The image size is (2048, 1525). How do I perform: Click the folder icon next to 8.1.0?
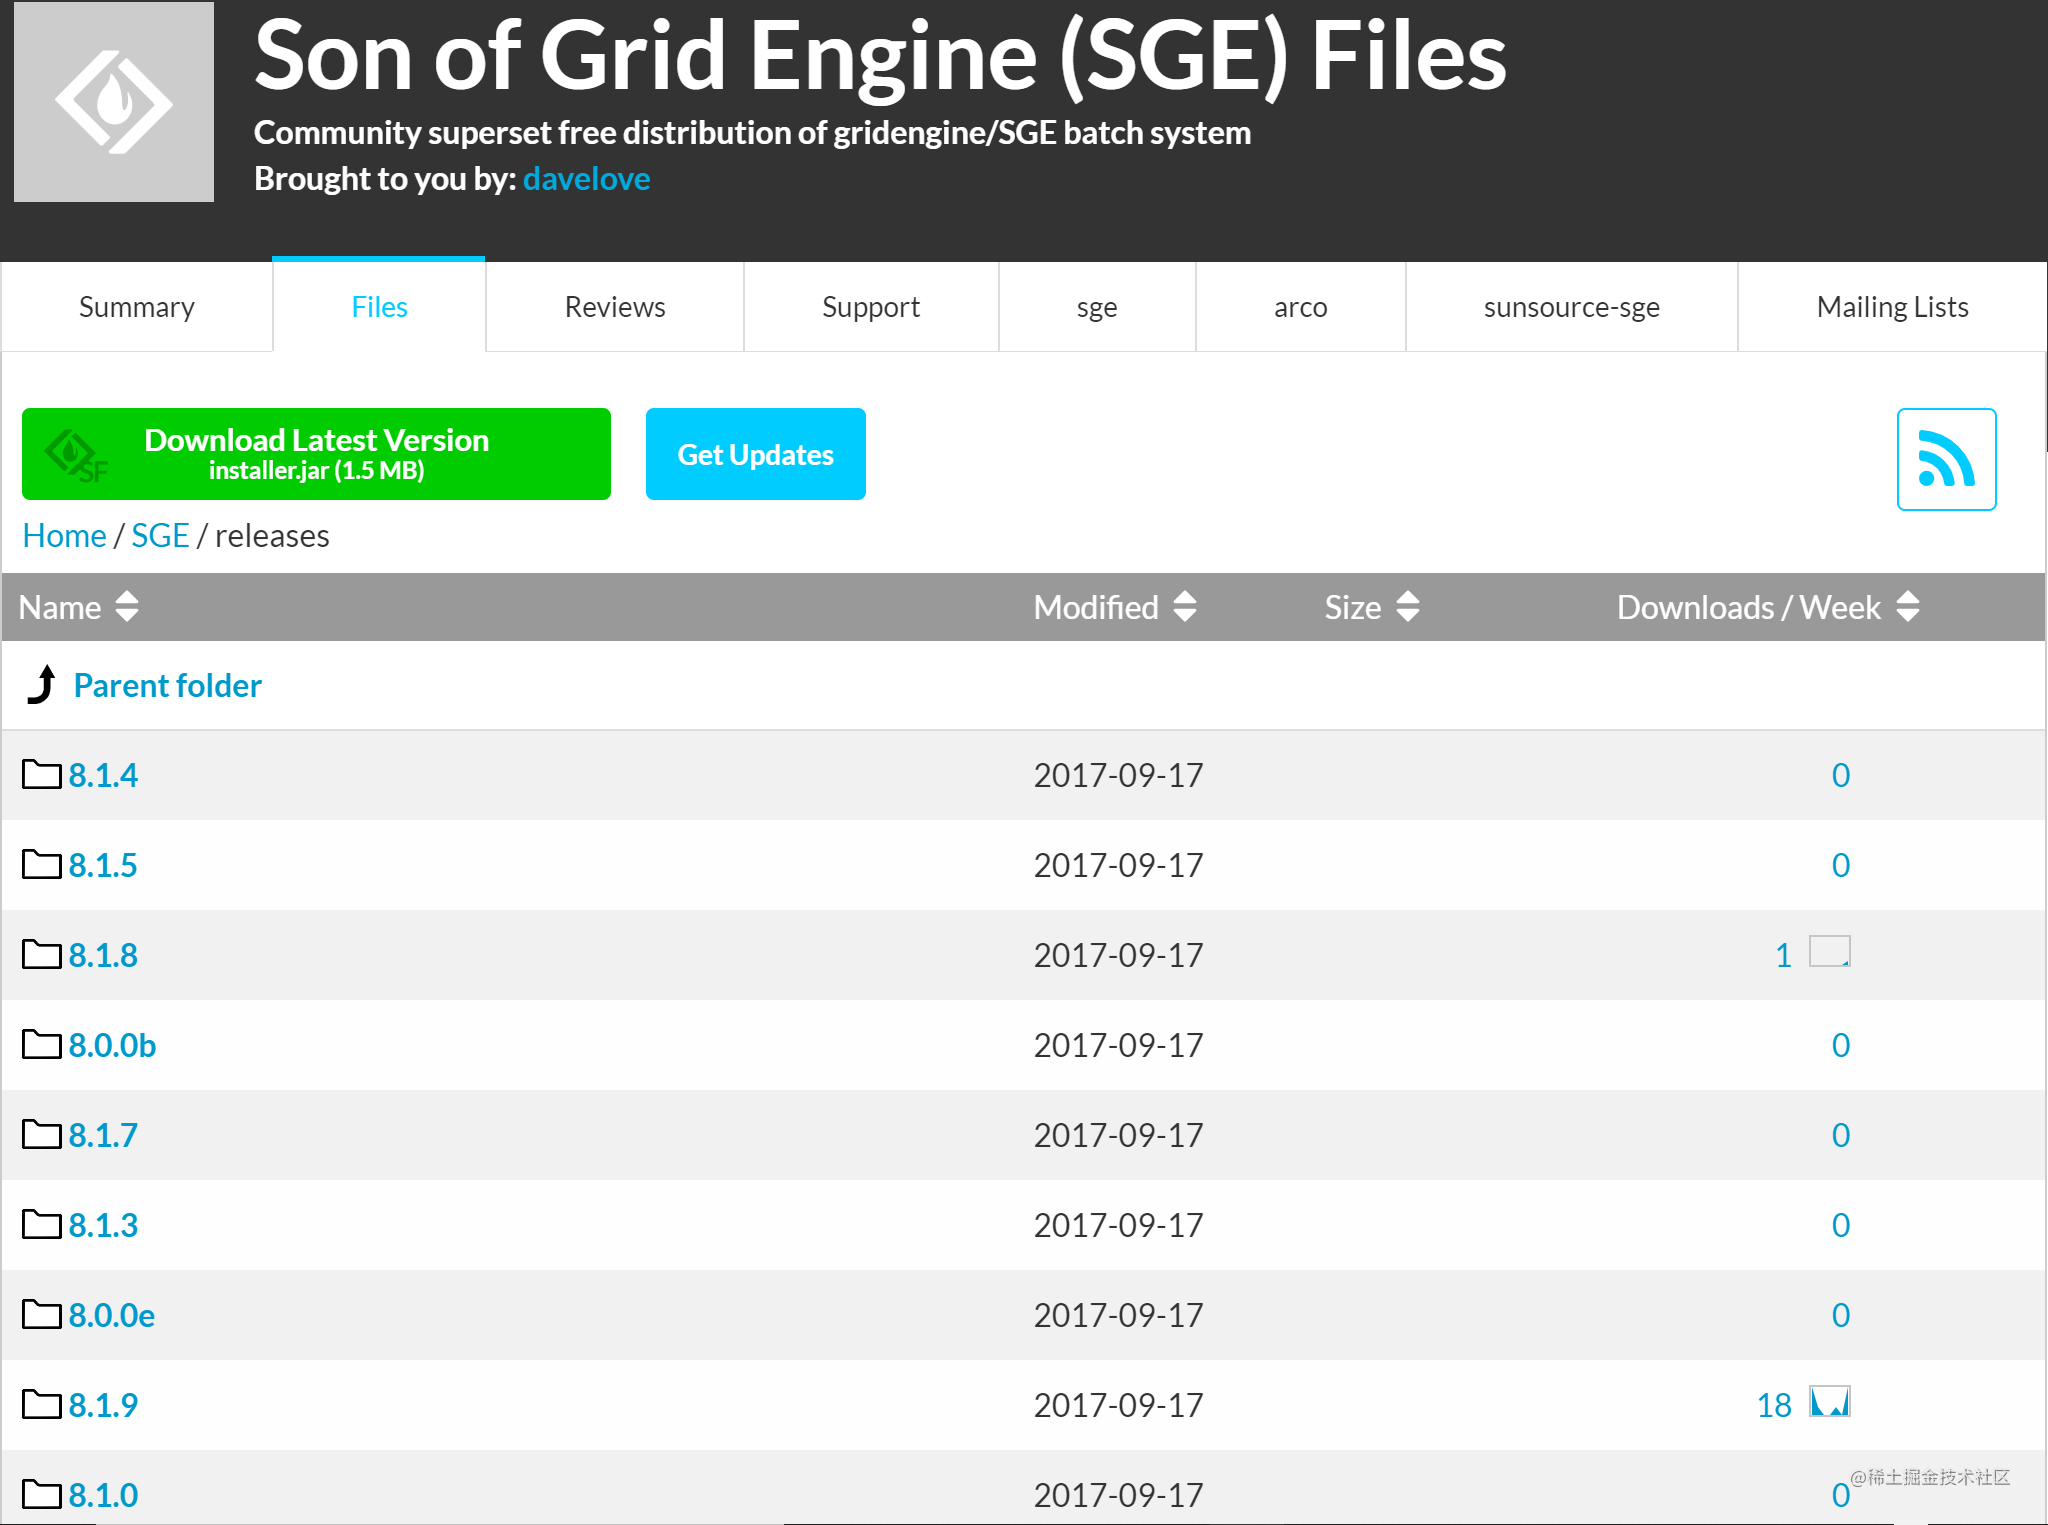tap(39, 1494)
